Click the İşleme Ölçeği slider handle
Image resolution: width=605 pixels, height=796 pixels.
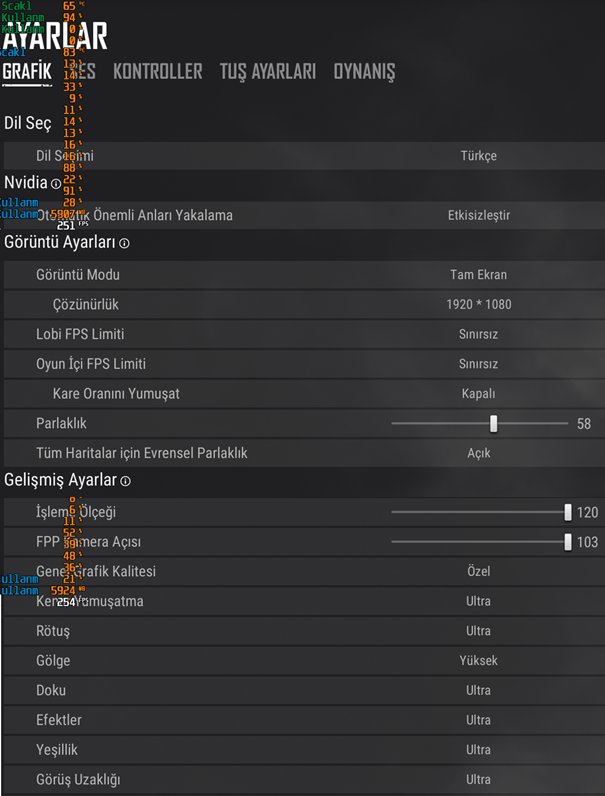tap(568, 513)
